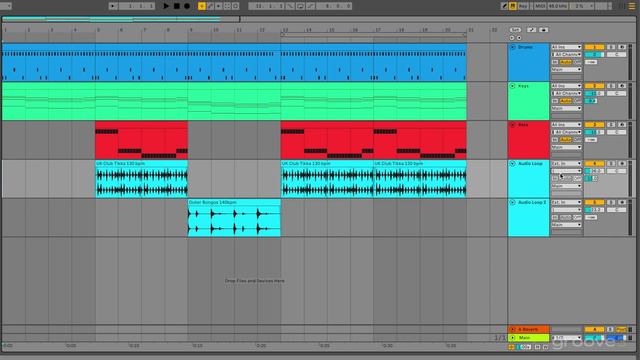Click the Stop button in transport
The height and width of the screenshot is (360, 640).
(x=177, y=6)
